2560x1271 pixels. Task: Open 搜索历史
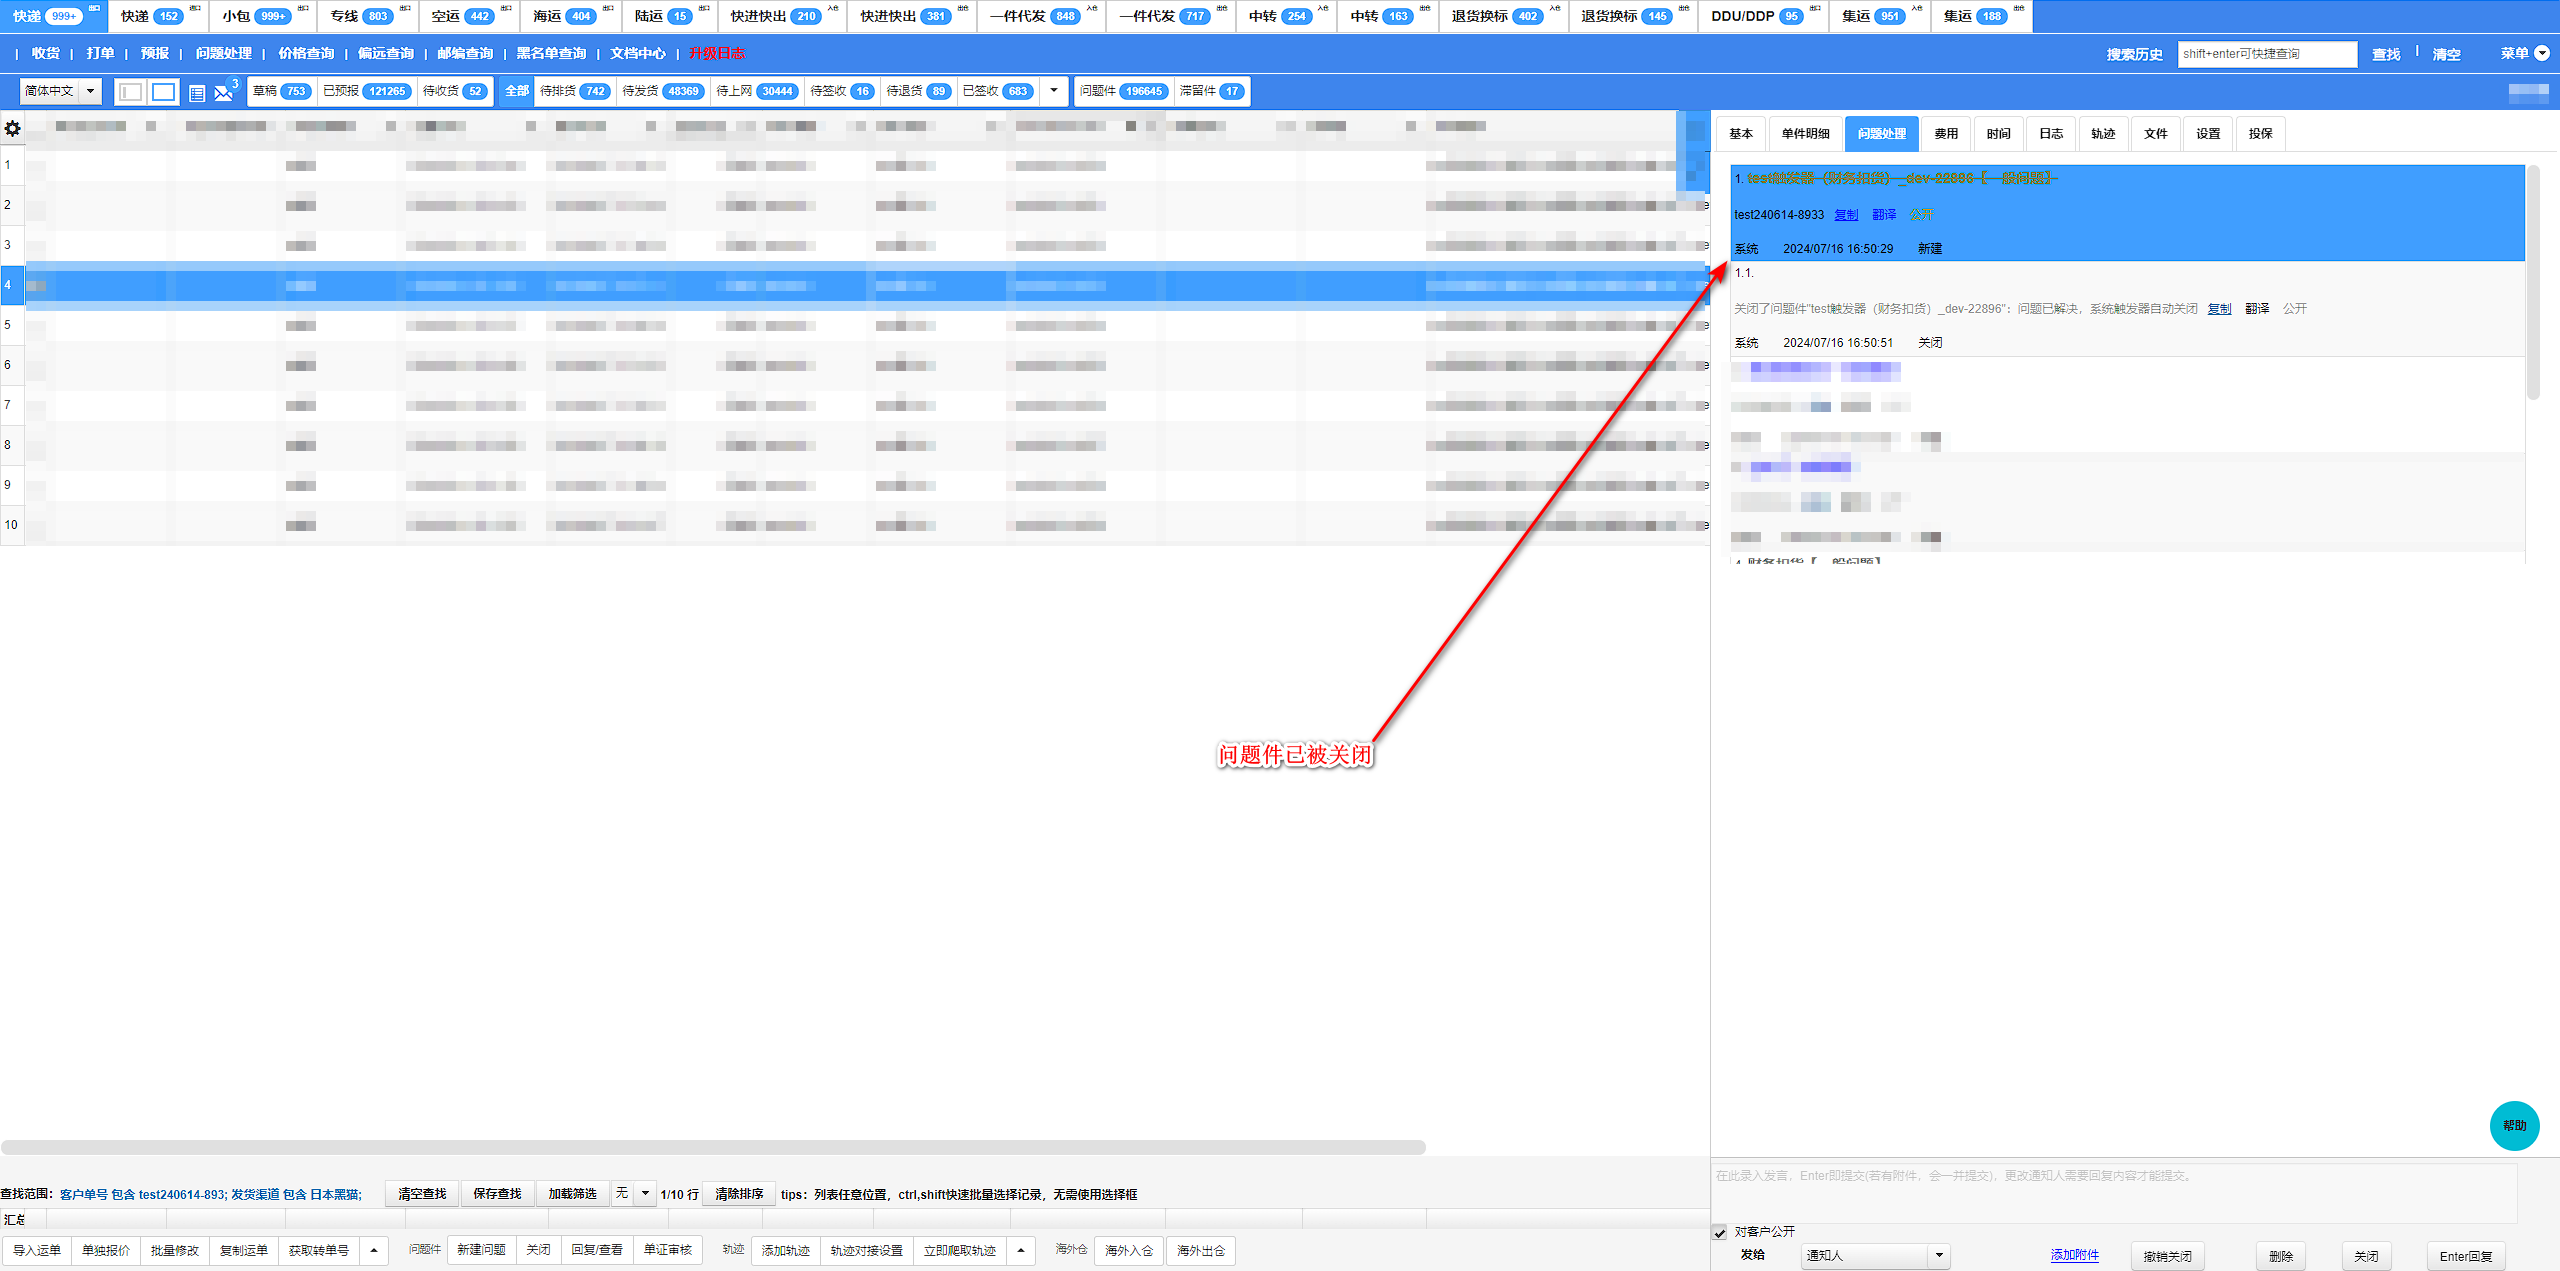coord(2134,55)
